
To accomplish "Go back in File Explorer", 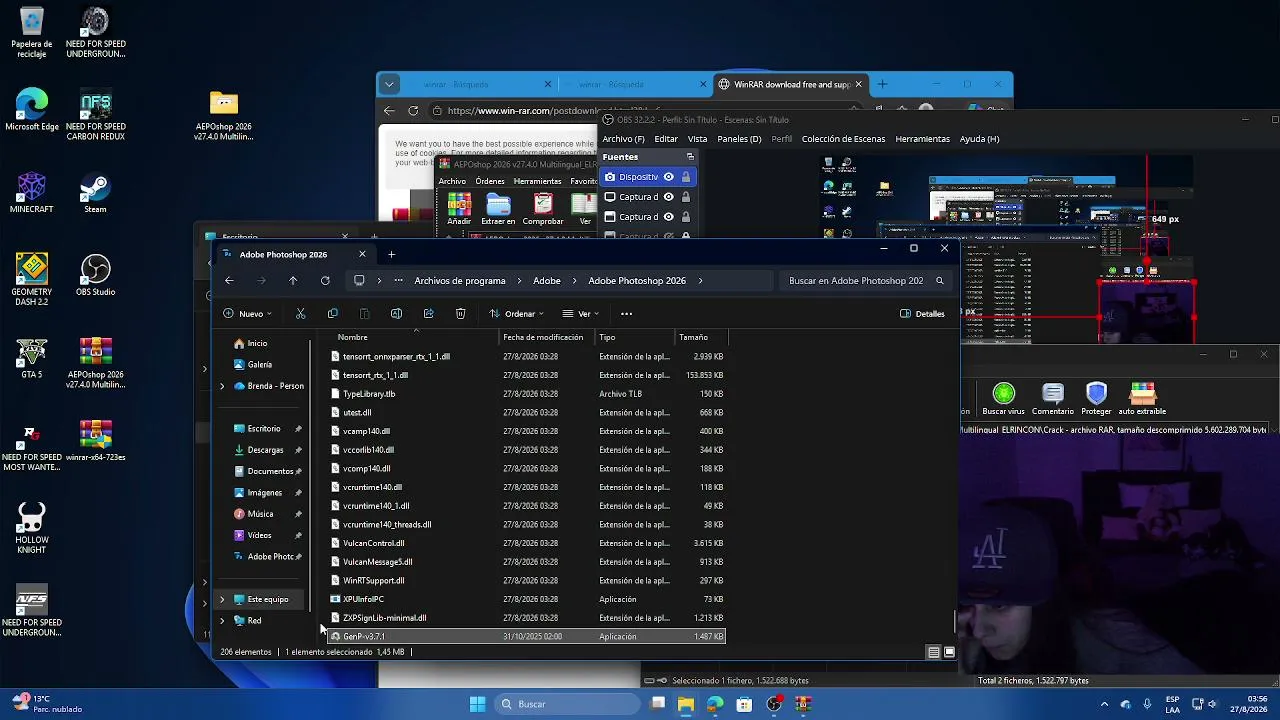I will pos(229,281).
